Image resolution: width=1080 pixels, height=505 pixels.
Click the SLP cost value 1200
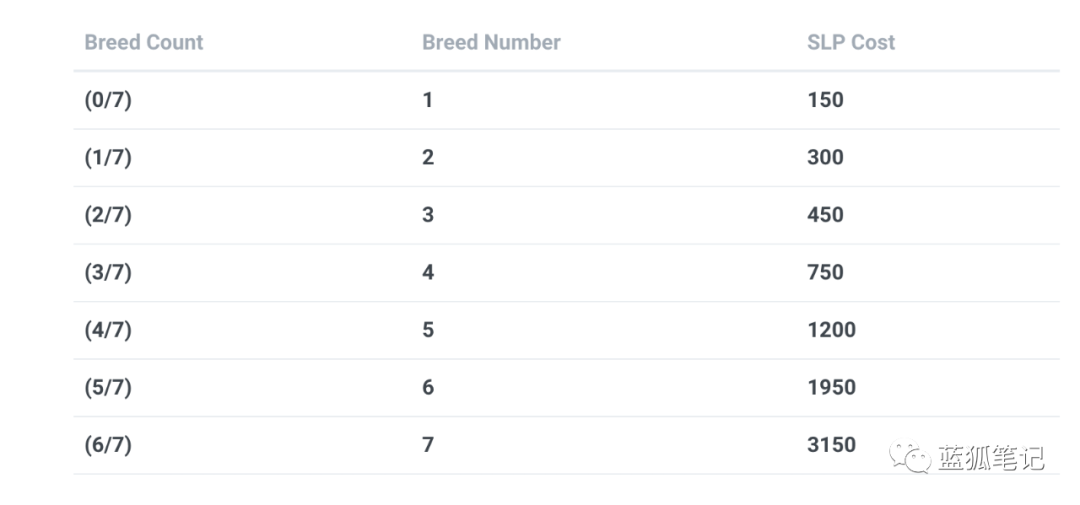point(831,330)
